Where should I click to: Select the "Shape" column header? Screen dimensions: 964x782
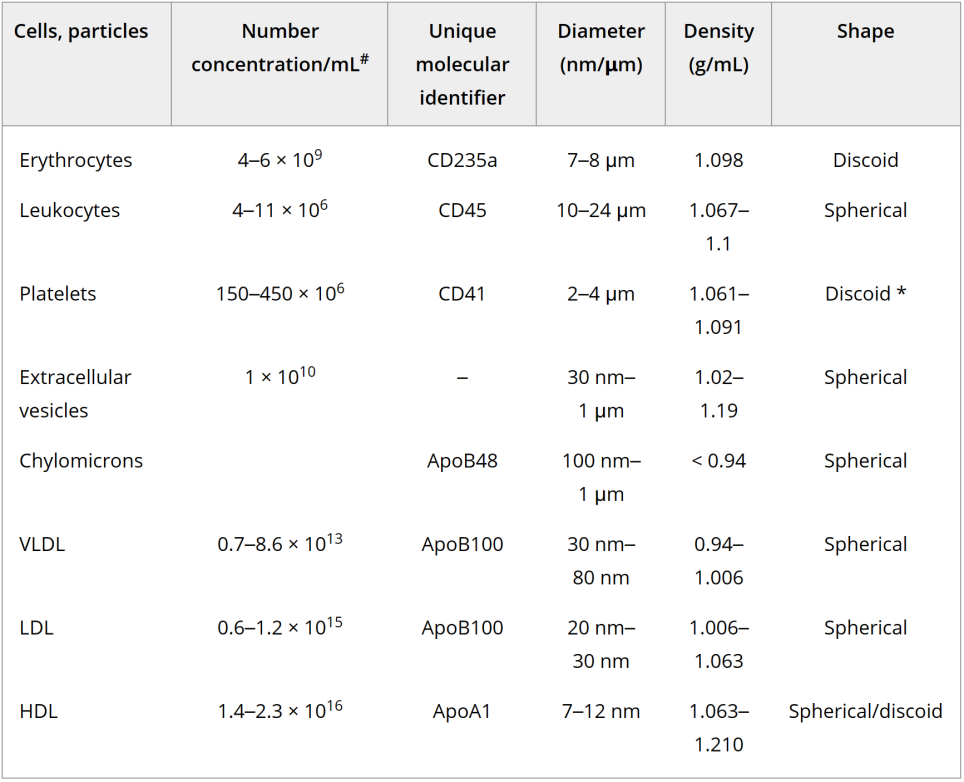pyautogui.click(x=865, y=32)
